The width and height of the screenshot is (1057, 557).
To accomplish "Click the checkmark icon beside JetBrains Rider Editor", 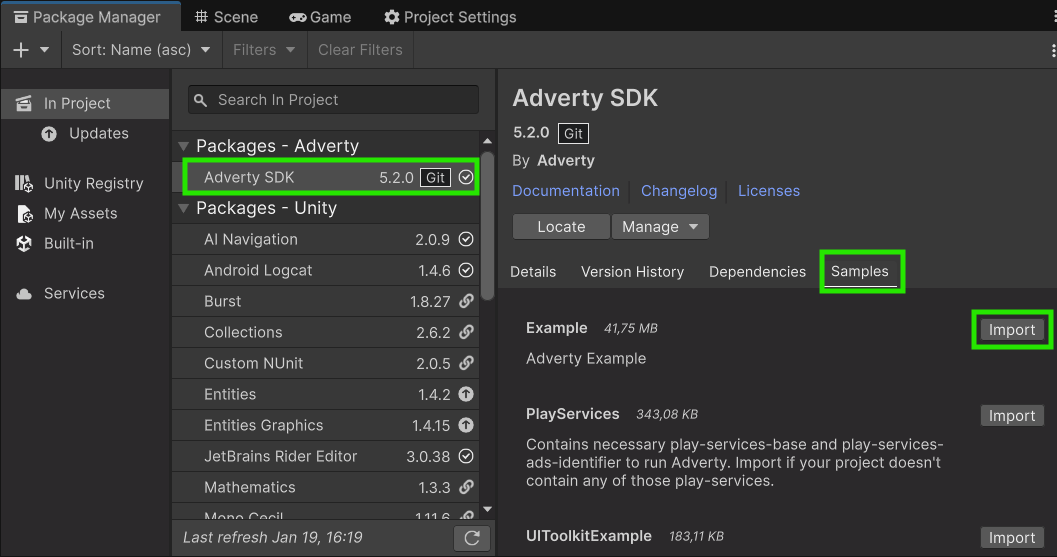I will click(x=466, y=456).
